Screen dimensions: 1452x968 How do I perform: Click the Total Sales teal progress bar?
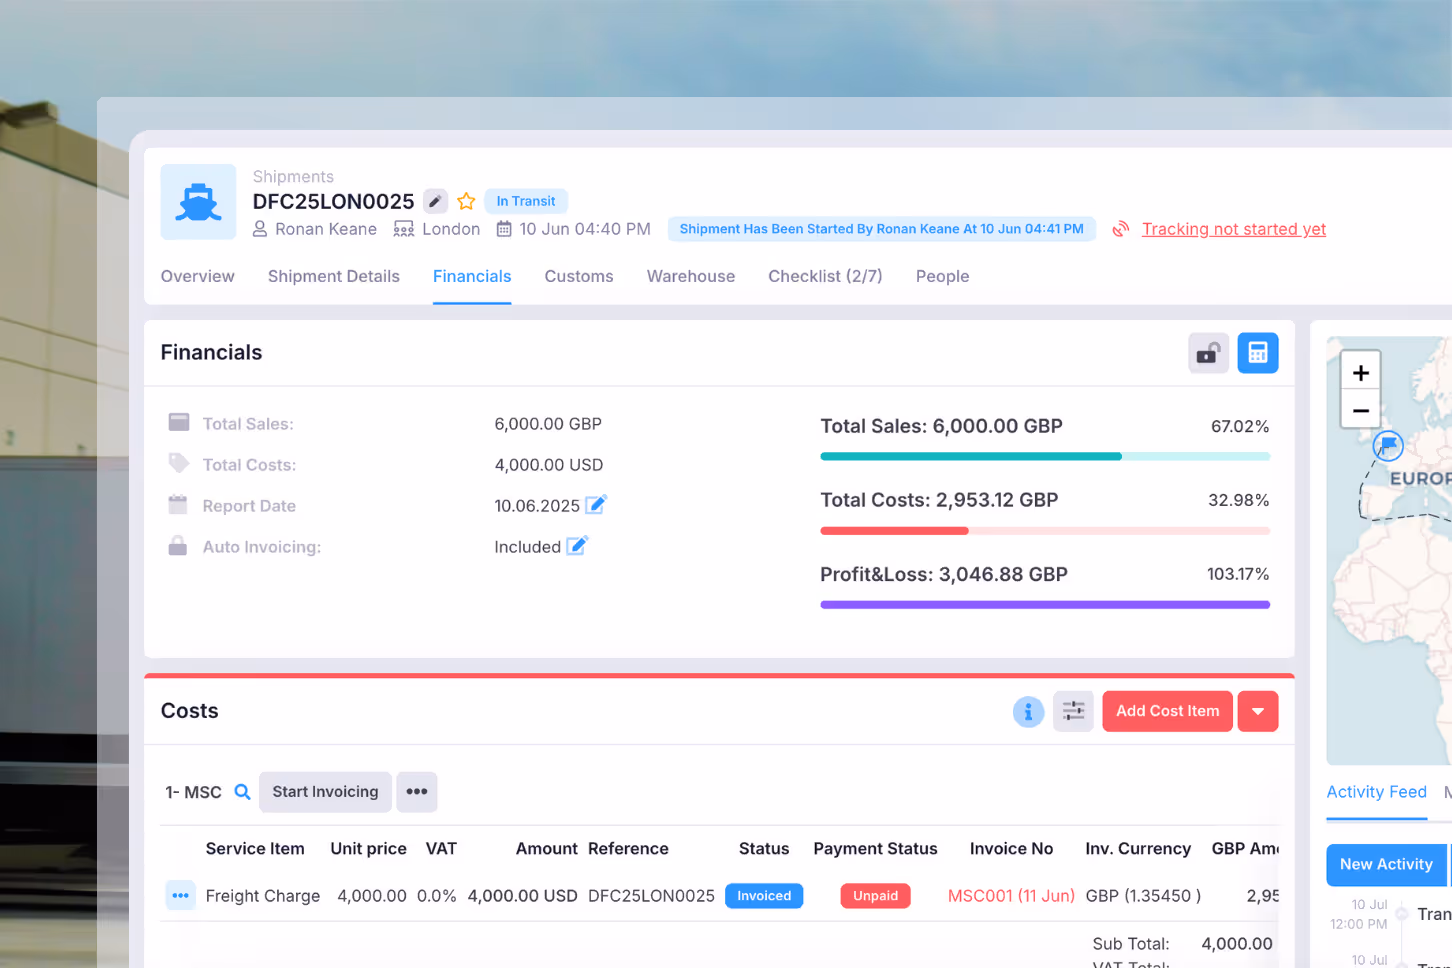pos(1045,456)
